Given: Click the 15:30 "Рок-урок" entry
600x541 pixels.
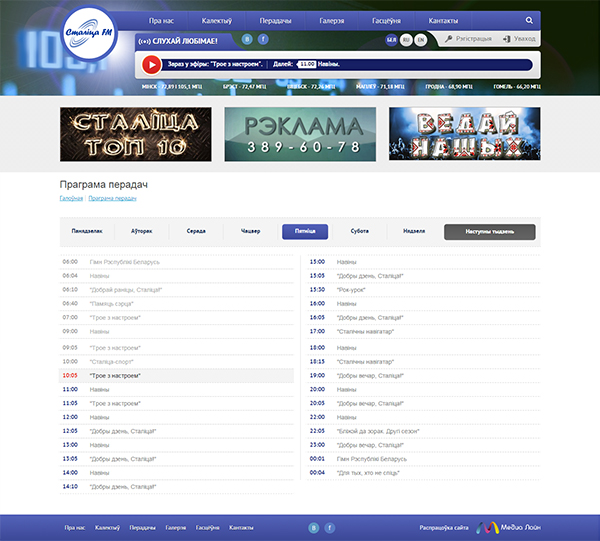Looking at the screenshot, I should pos(424,290).
